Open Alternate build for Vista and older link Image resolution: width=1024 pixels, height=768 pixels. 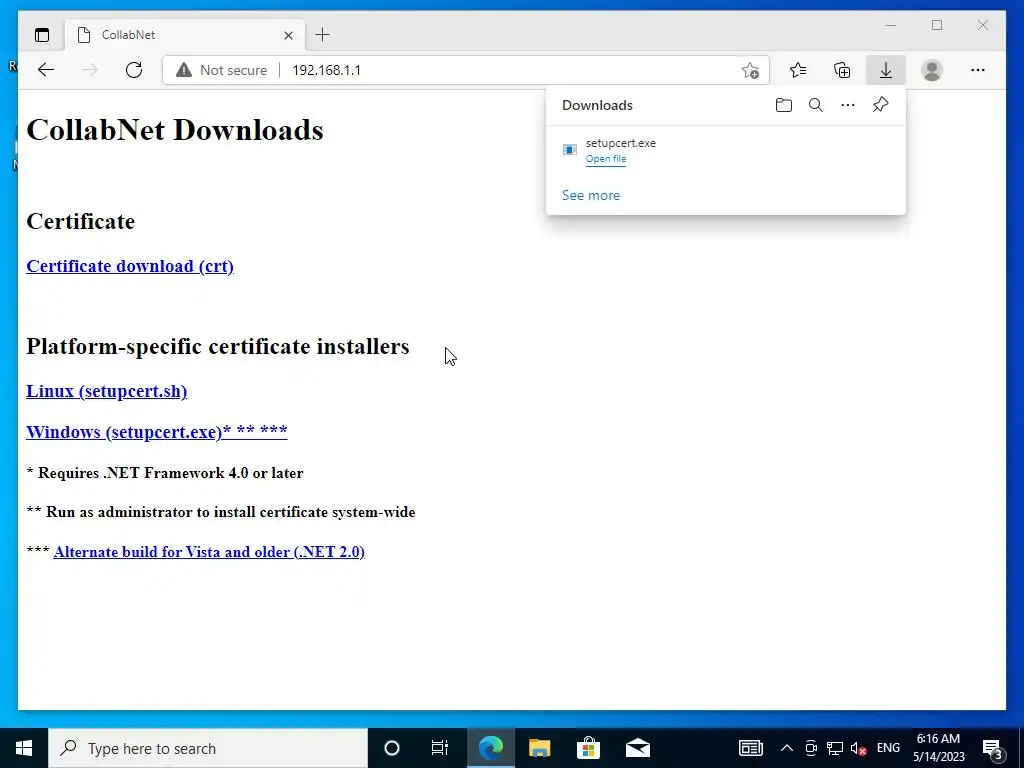tap(209, 552)
